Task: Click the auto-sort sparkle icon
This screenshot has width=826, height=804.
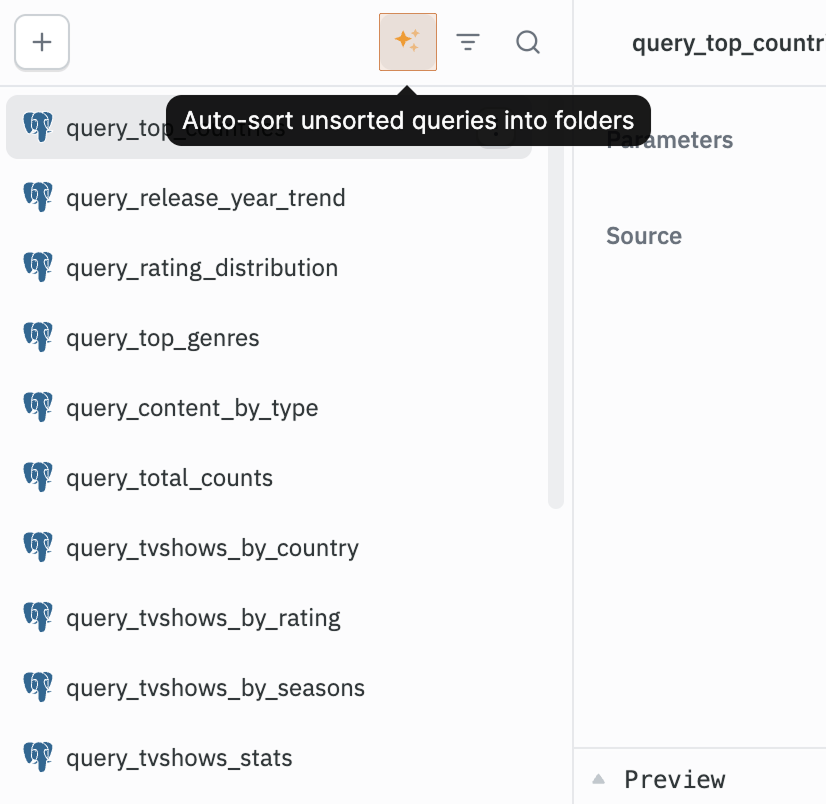Action: pos(408,42)
